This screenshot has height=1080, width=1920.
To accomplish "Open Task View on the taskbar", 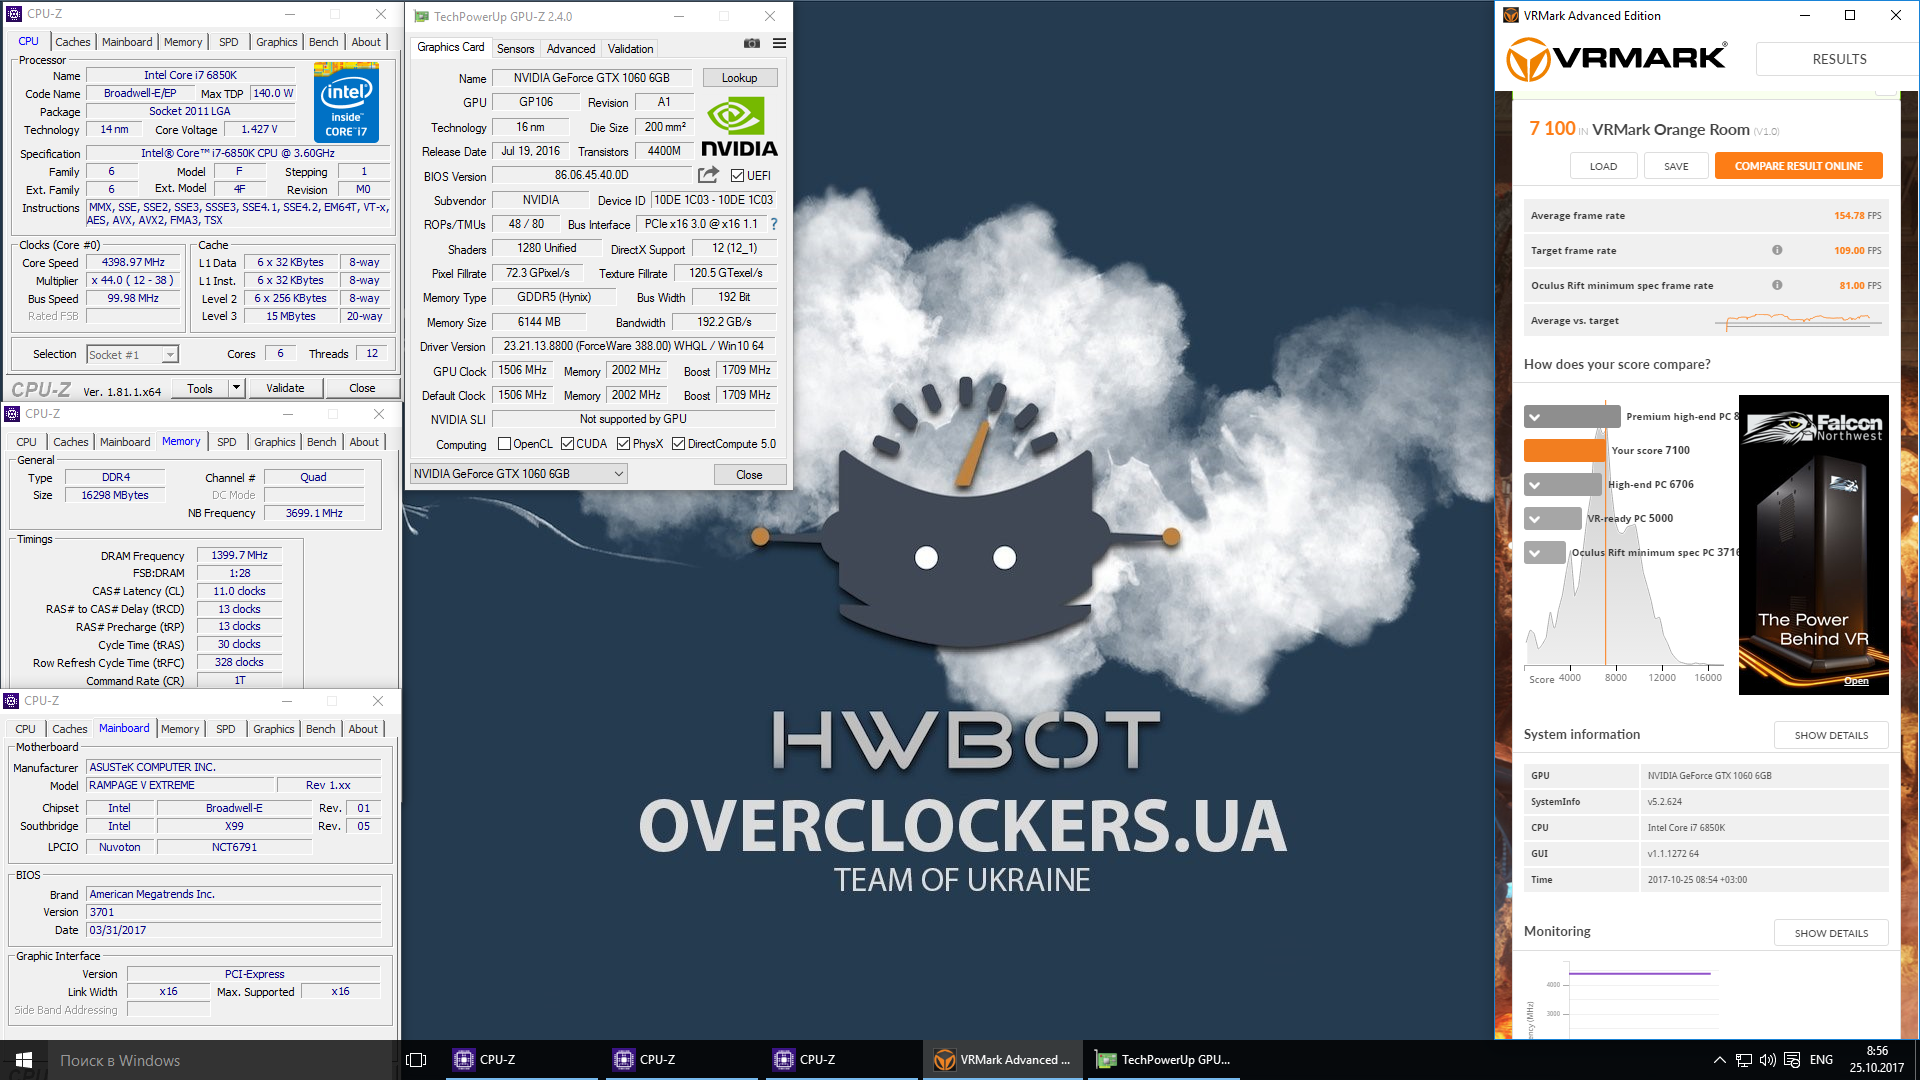I will [x=416, y=1060].
